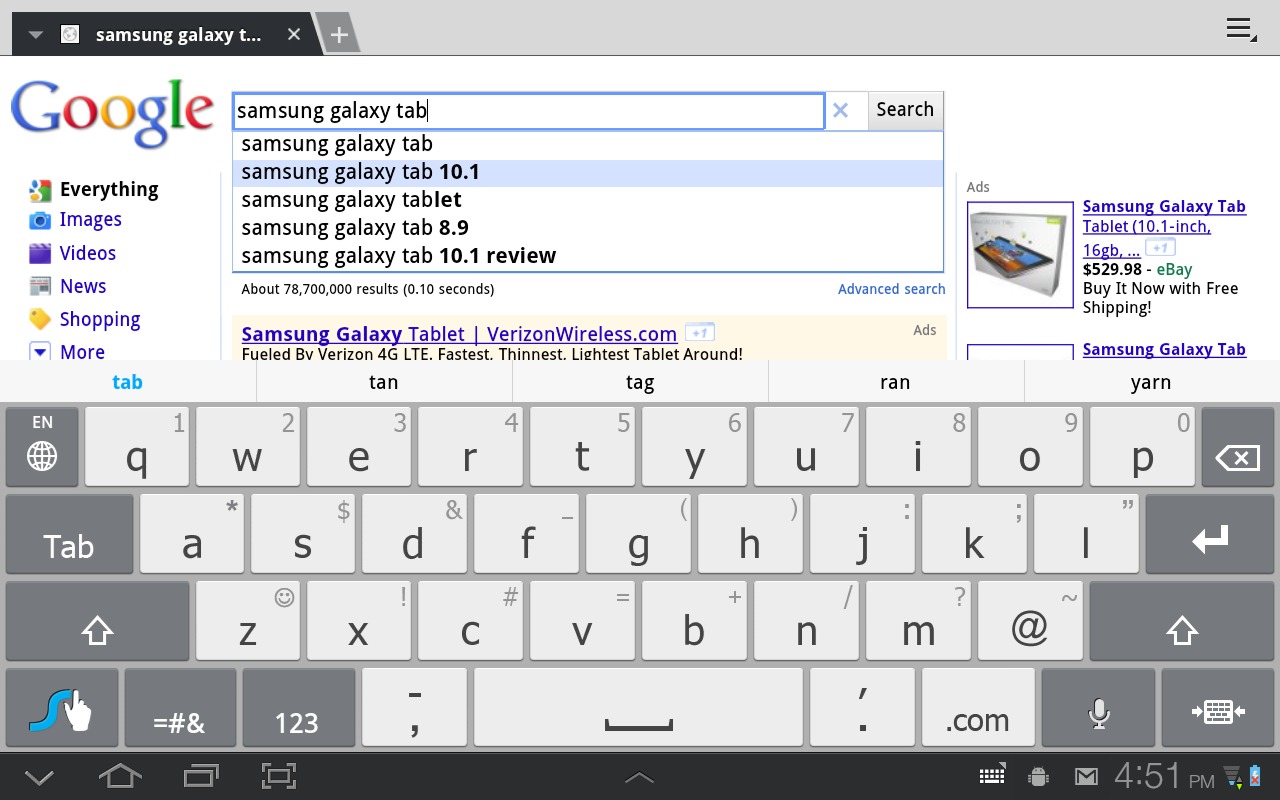This screenshot has height=800, width=1280.
Task: Tap the screenshot capture icon
Action: coord(279,776)
